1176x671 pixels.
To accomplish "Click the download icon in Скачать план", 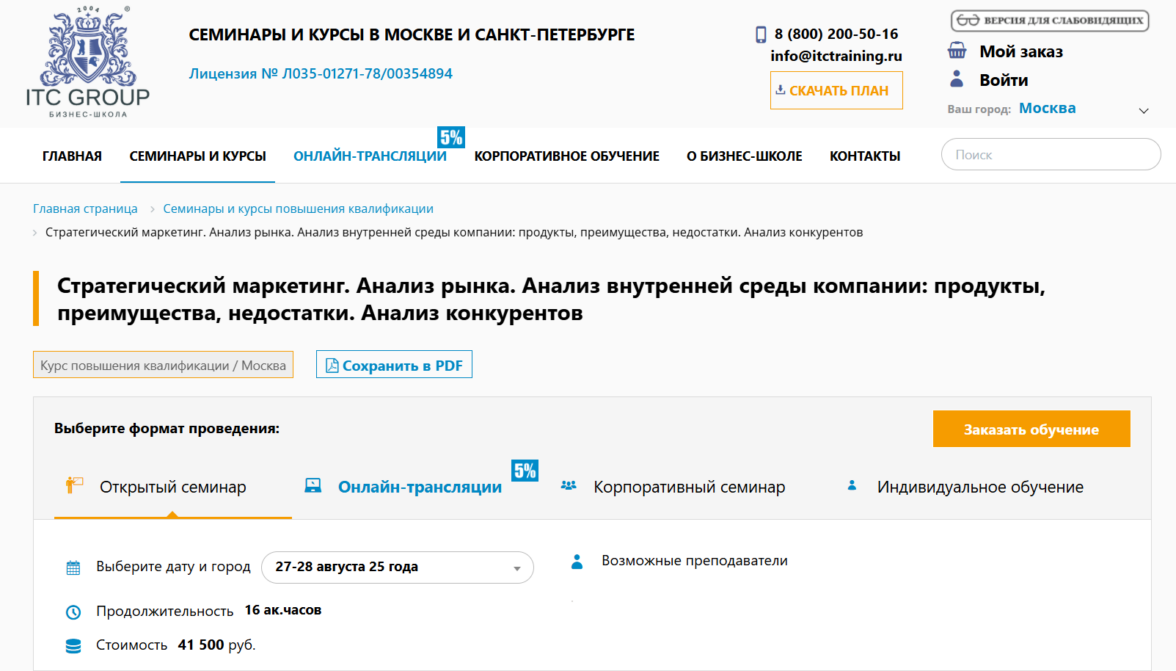I will point(780,90).
